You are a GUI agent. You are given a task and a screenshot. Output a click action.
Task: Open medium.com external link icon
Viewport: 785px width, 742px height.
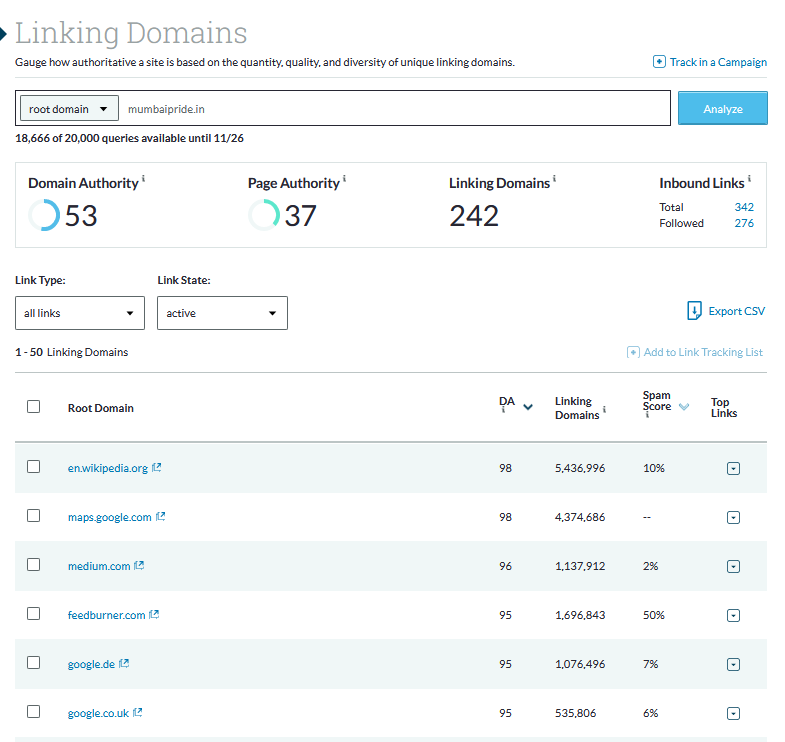(x=139, y=565)
